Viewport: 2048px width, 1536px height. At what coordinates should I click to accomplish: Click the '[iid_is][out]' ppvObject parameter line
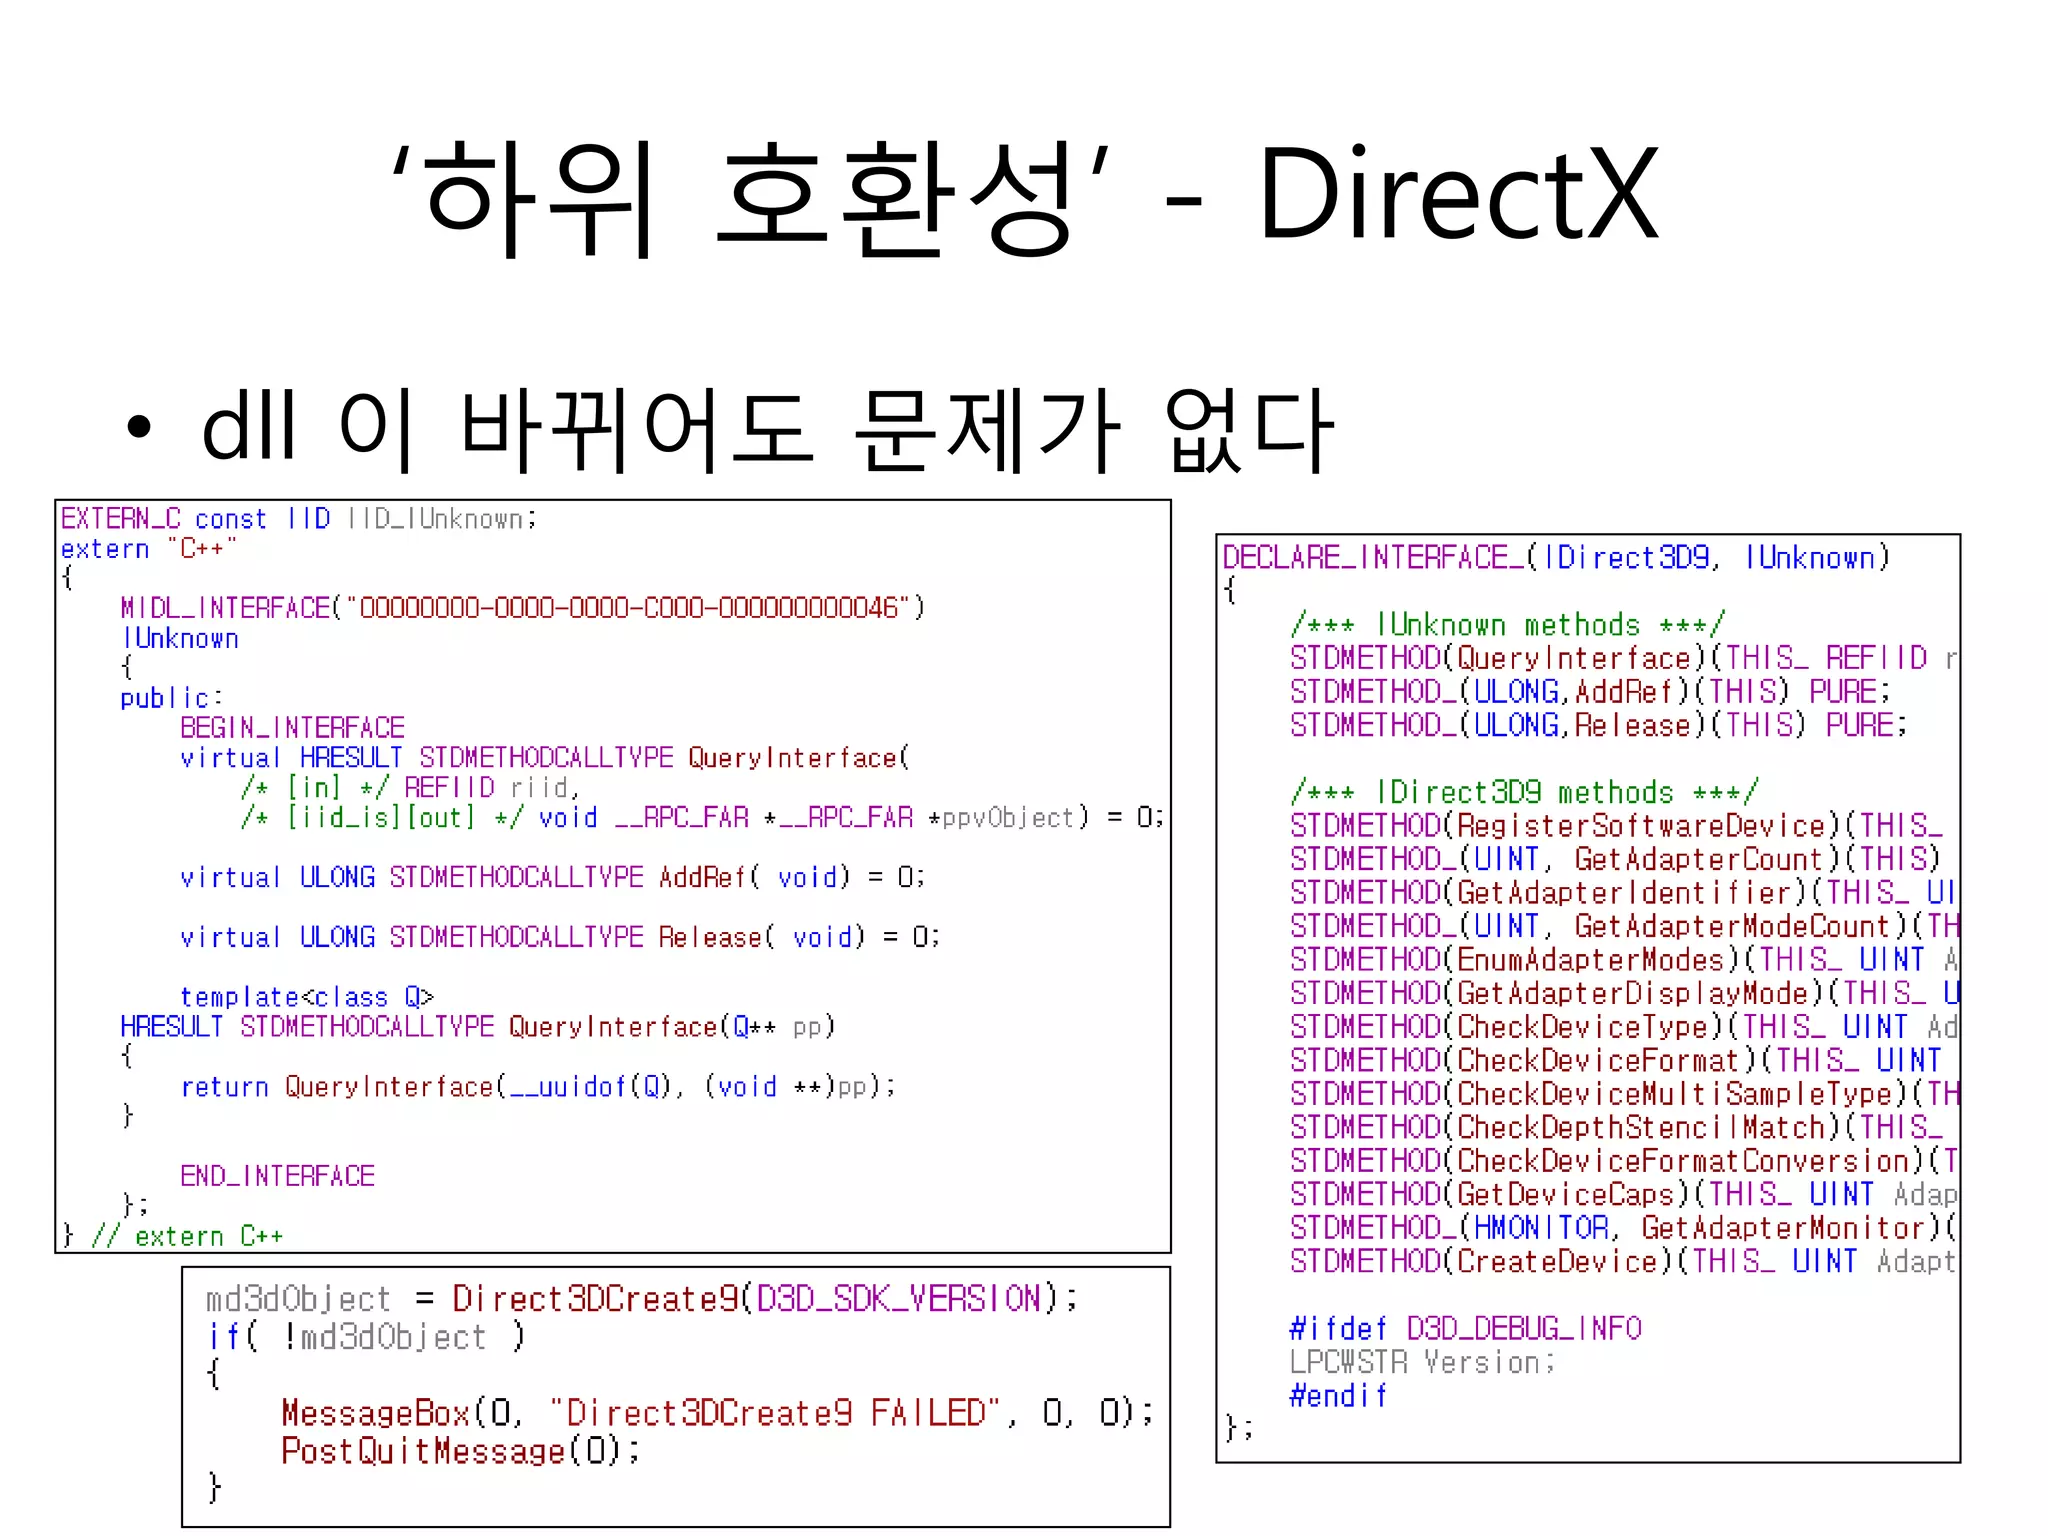(x=702, y=818)
